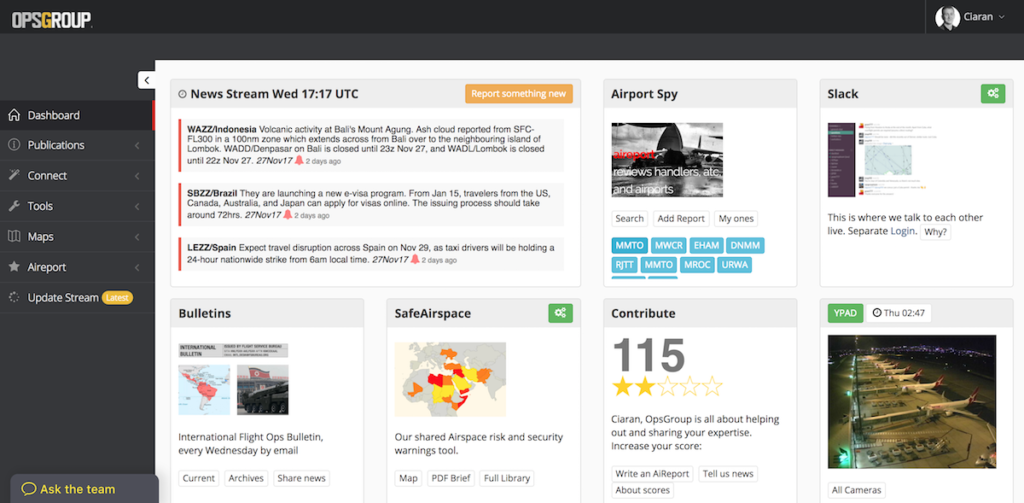Click the Airport Spy Add Report button
Viewport: 1024px width, 503px height.
[x=680, y=218]
